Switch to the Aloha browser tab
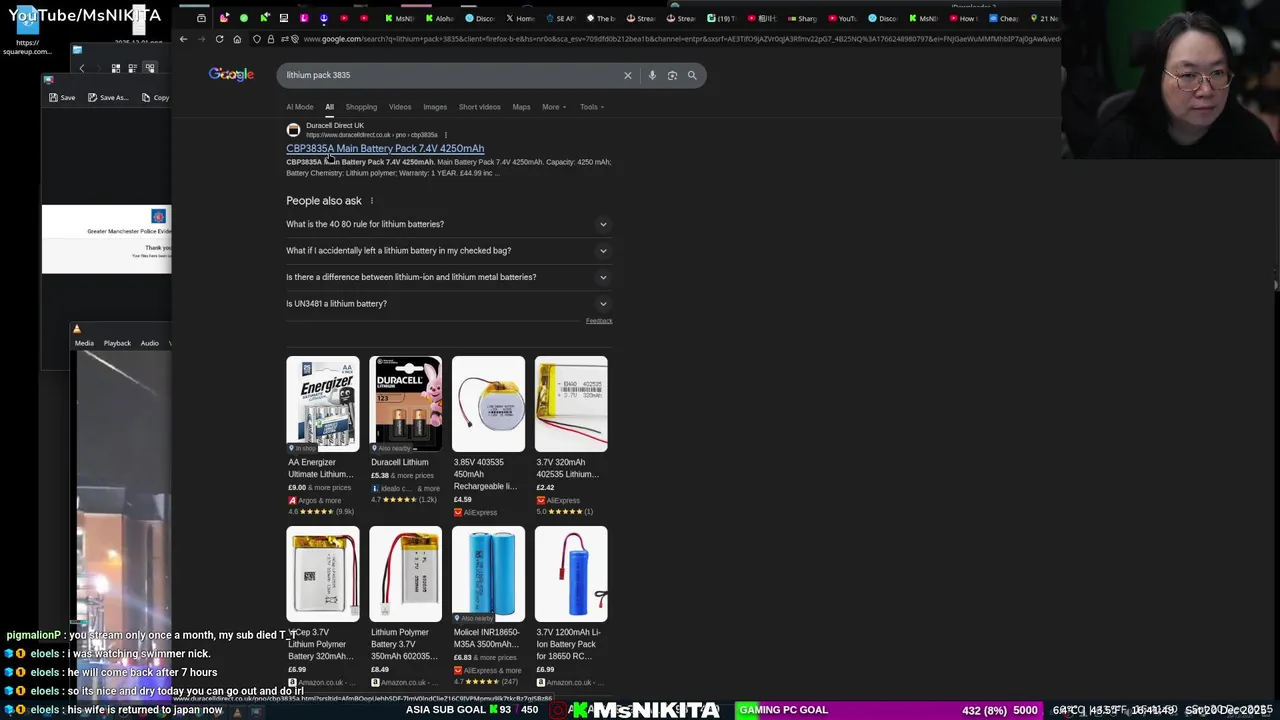Image resolution: width=1280 pixels, height=720 pixels. (x=441, y=18)
